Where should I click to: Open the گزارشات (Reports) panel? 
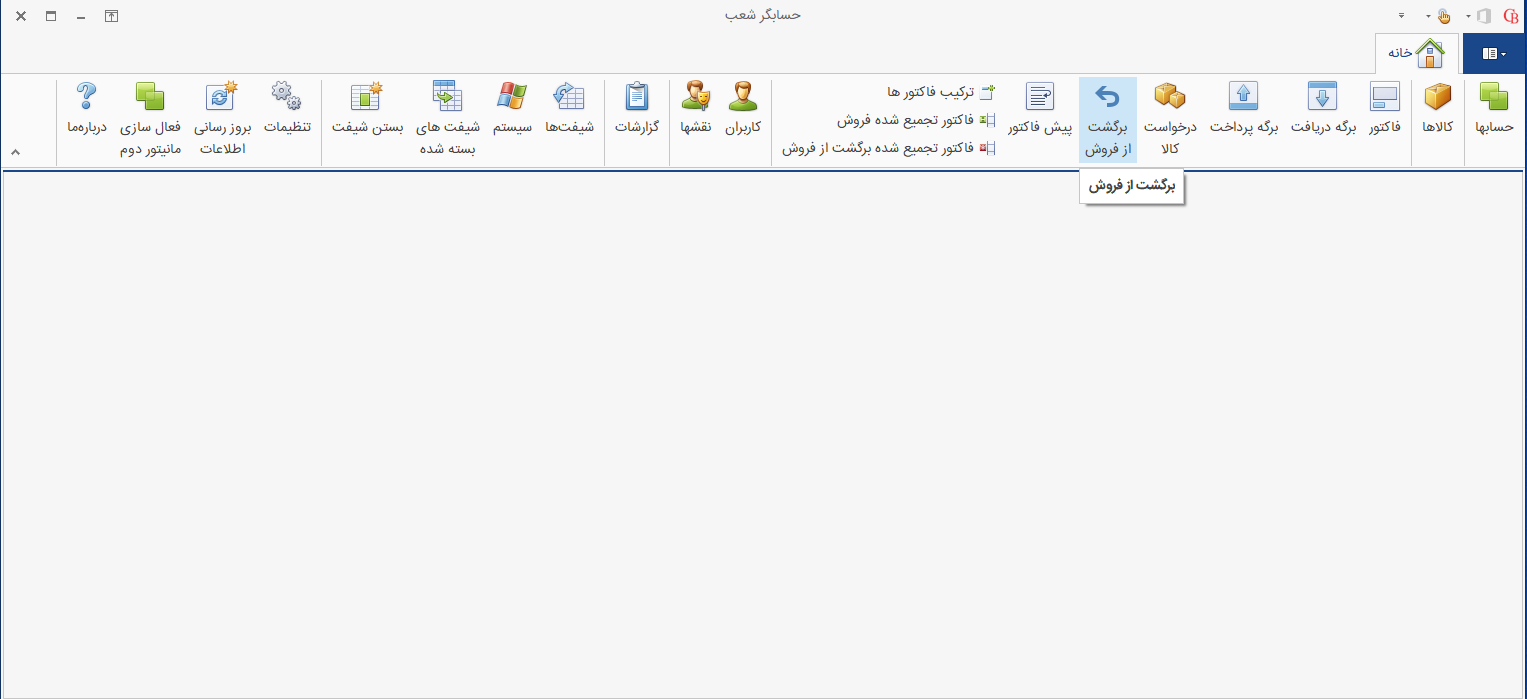click(x=637, y=118)
